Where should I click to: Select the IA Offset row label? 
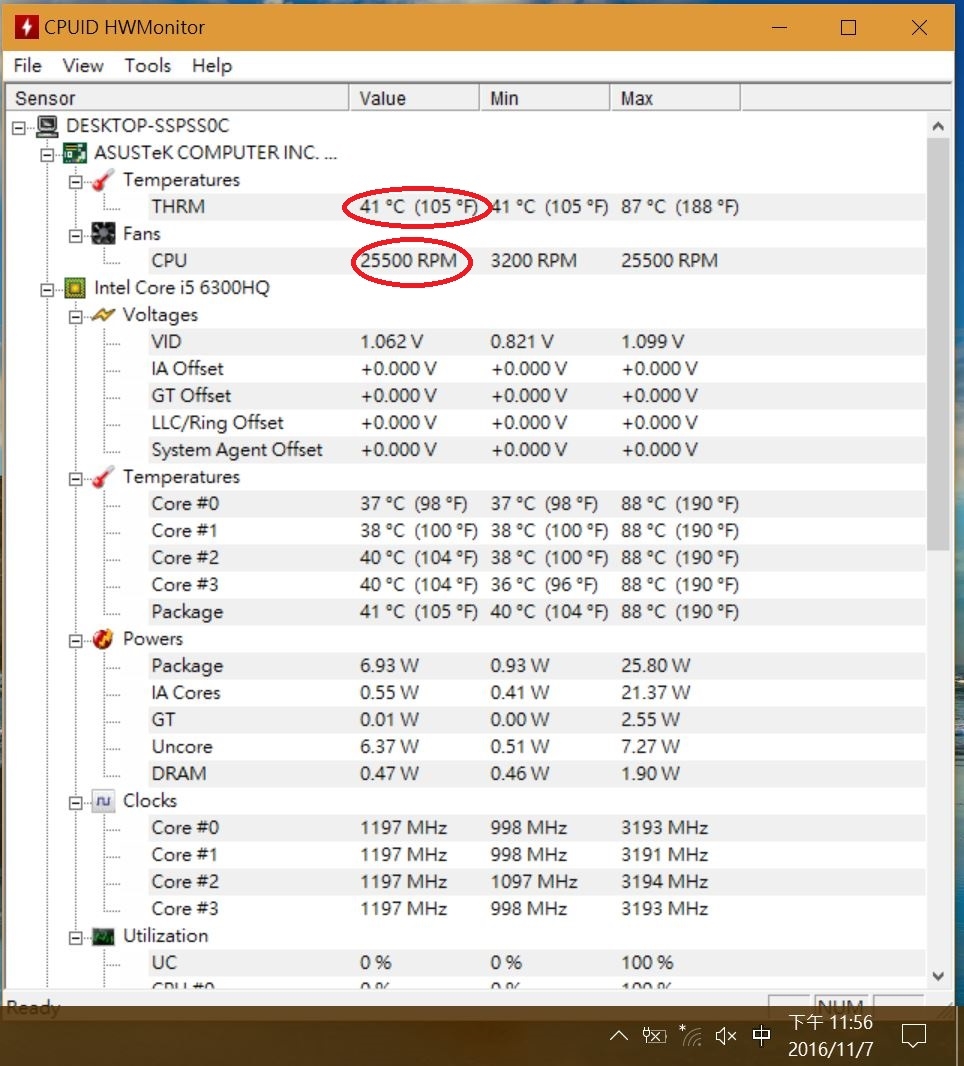click(x=188, y=369)
